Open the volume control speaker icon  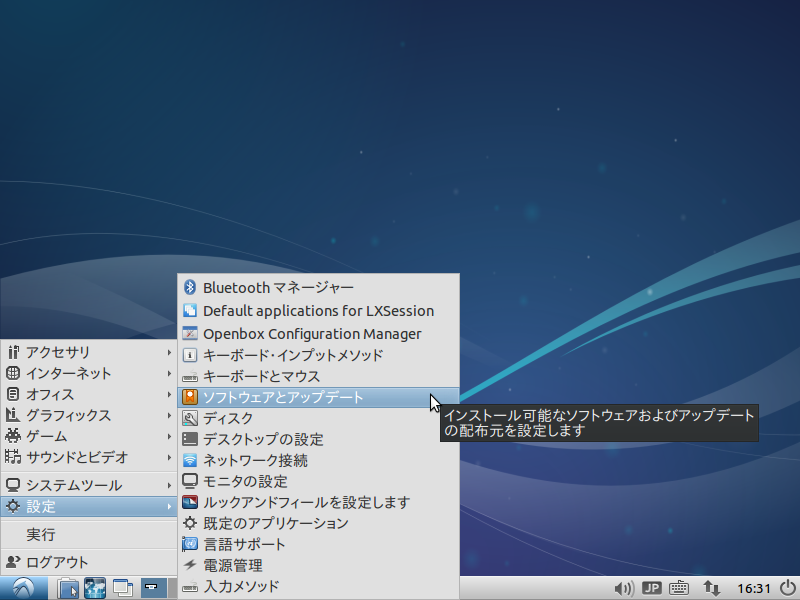pos(622,588)
